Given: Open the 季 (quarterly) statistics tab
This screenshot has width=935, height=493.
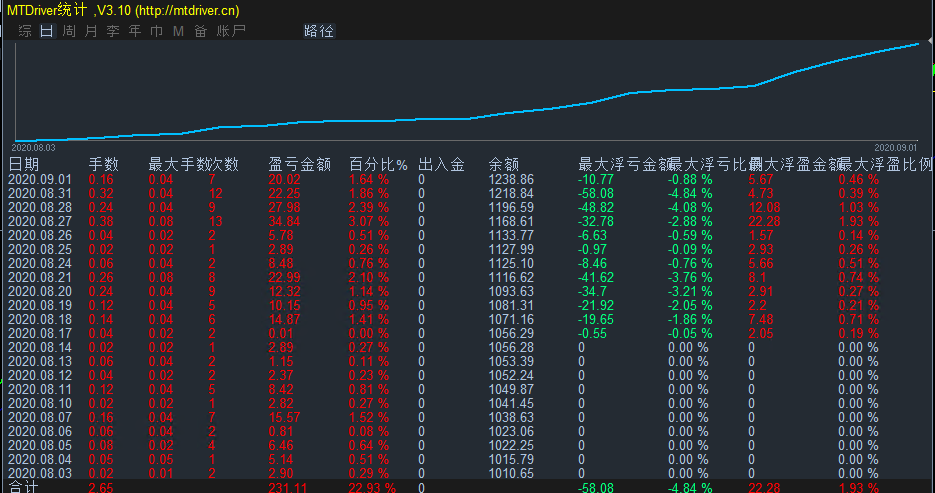Looking at the screenshot, I should coord(113,31).
